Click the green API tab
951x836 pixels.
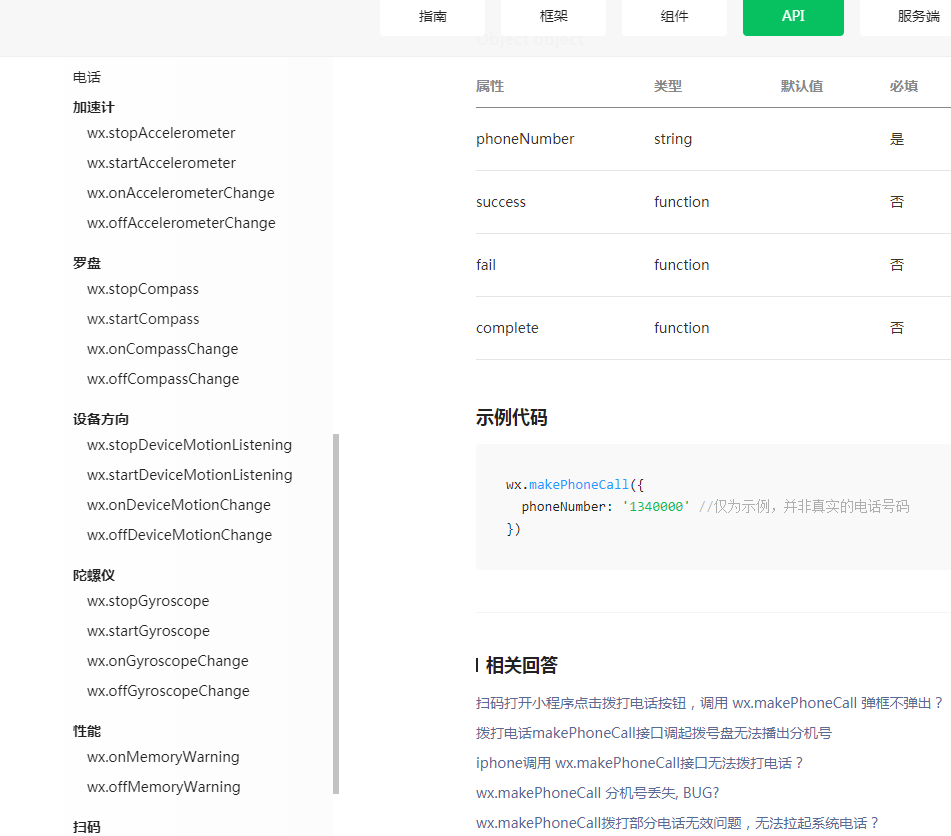coord(793,16)
